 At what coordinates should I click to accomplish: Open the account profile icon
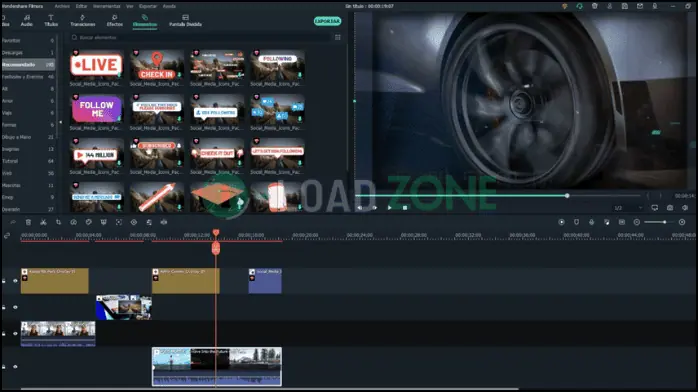[609, 6]
